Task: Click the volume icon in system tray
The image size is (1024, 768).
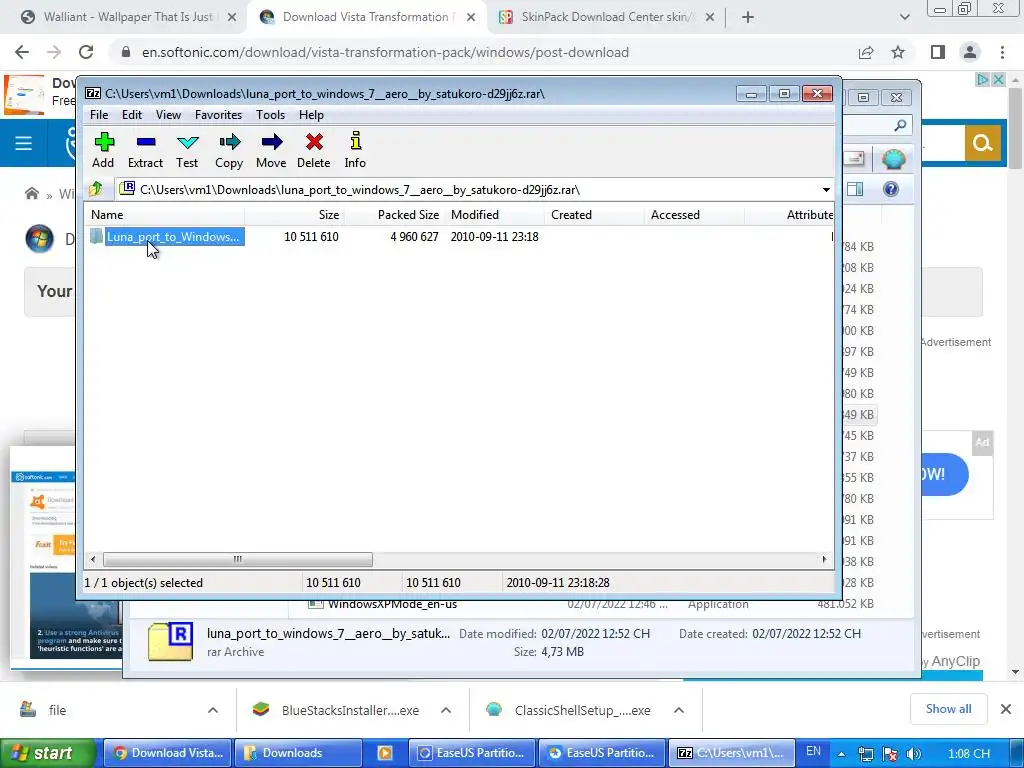Action: (x=914, y=754)
